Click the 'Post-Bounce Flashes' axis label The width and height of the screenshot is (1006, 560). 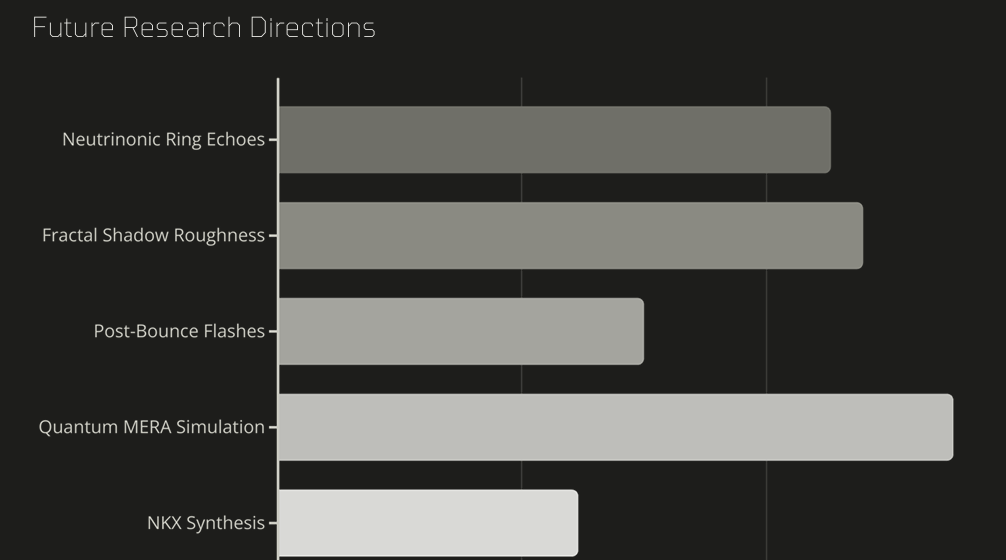pos(179,331)
